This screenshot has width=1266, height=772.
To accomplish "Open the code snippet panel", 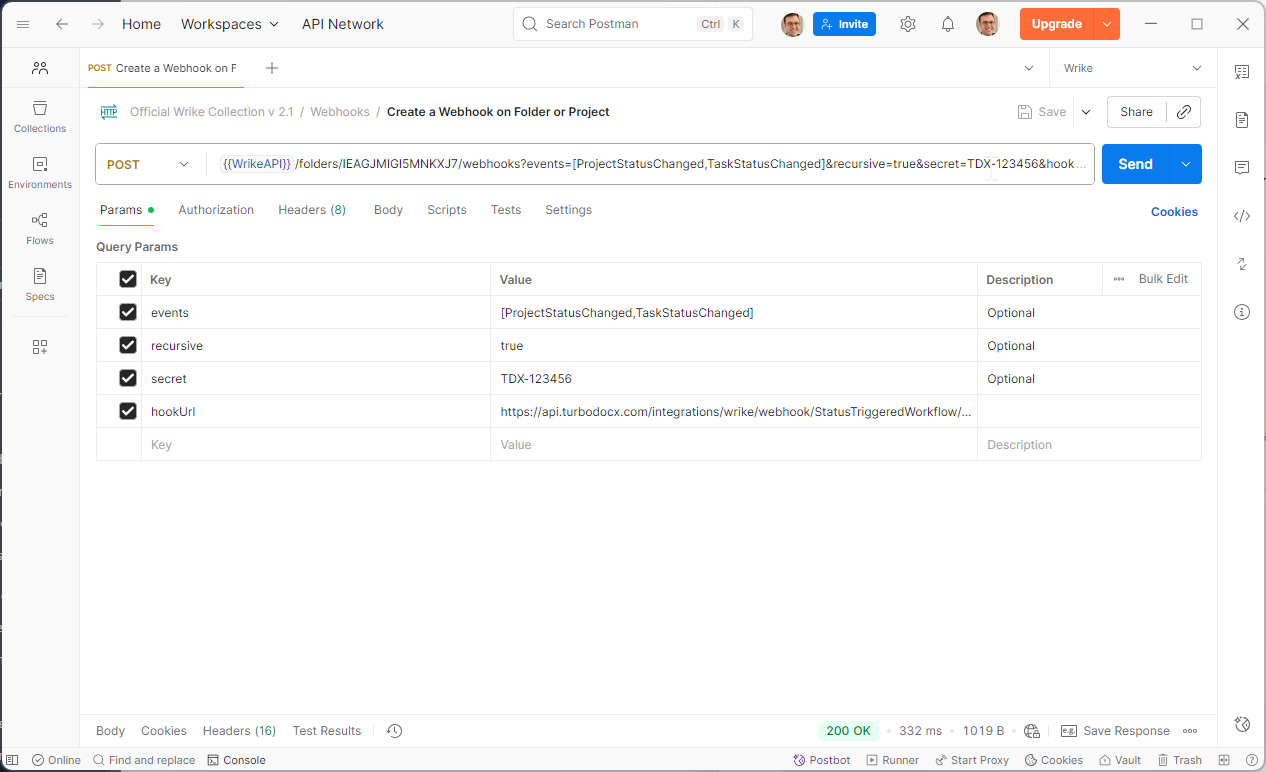I will [x=1242, y=215].
